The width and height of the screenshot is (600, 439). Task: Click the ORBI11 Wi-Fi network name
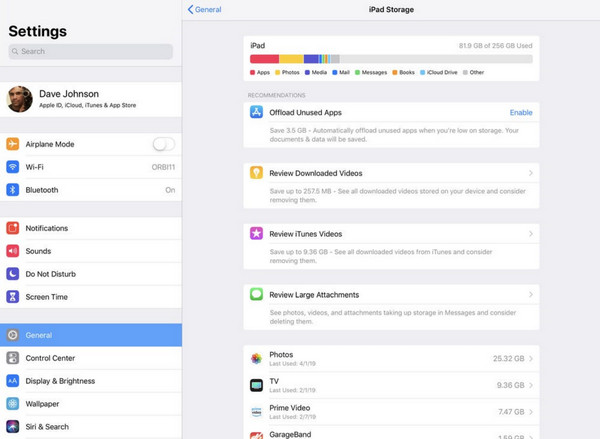(x=163, y=167)
